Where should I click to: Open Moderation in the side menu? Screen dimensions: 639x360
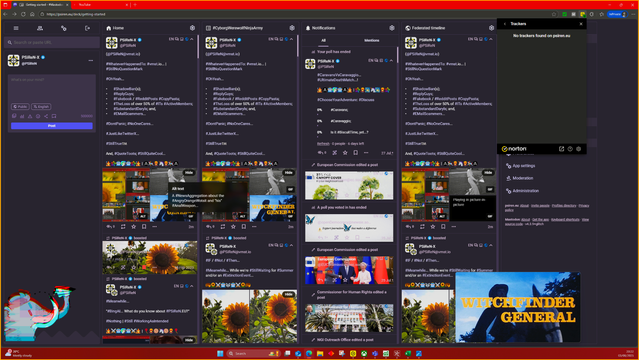520,178
